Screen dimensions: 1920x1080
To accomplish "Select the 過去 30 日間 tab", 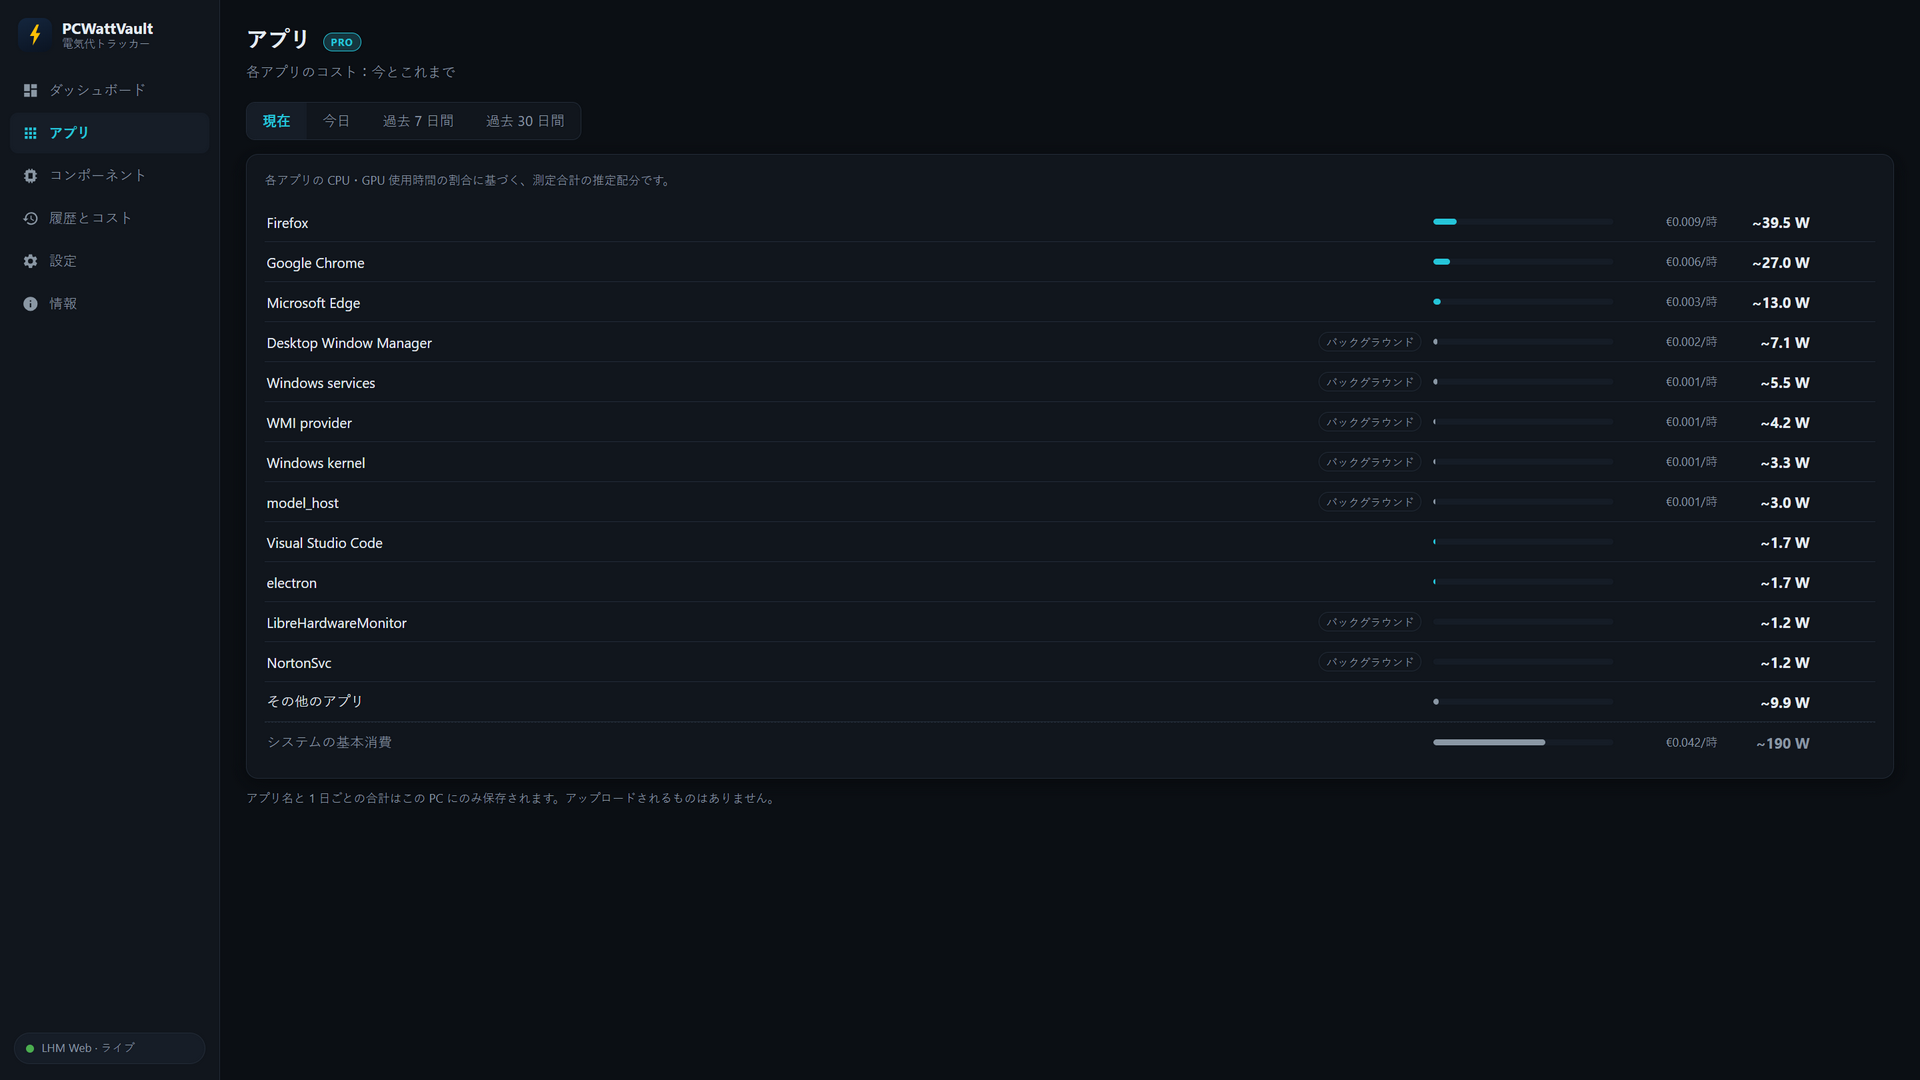I will (x=525, y=121).
